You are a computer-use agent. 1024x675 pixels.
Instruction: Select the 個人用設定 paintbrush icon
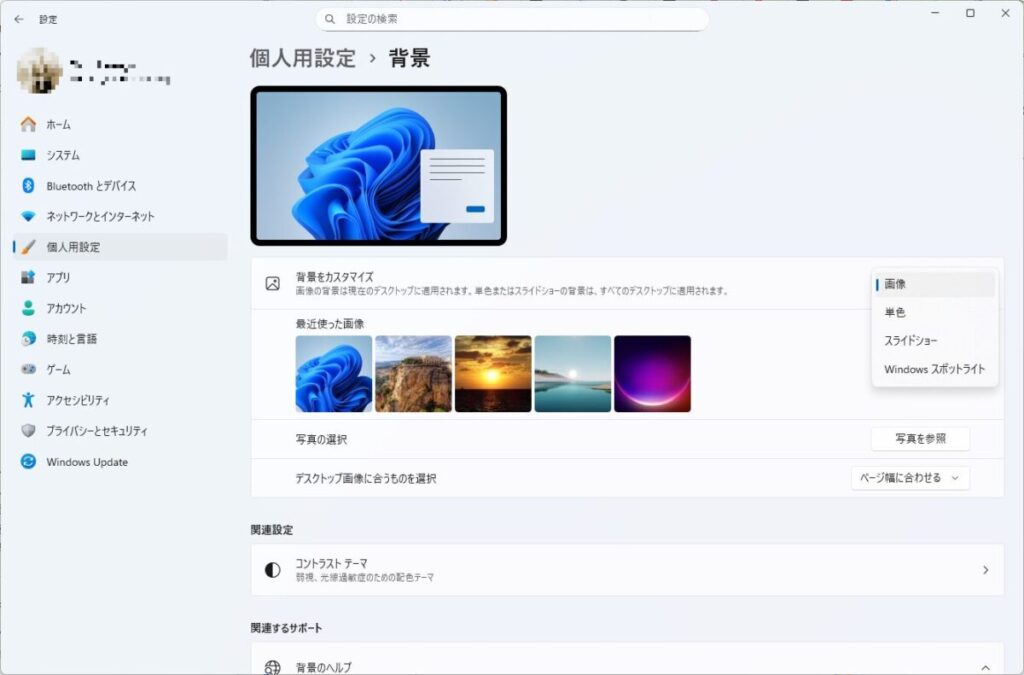click(x=28, y=247)
